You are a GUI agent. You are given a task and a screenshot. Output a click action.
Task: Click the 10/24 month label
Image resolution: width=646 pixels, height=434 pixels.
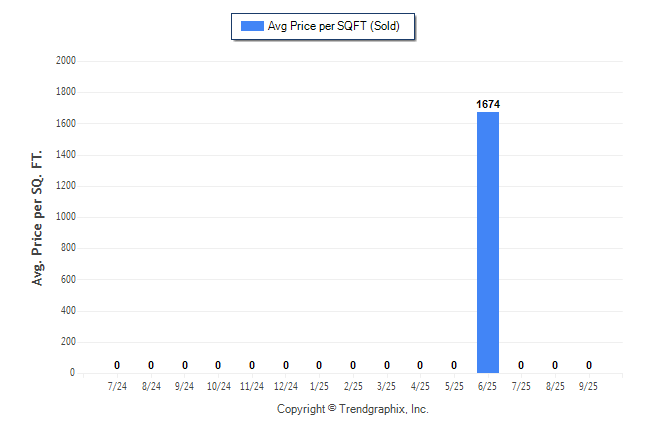218,386
